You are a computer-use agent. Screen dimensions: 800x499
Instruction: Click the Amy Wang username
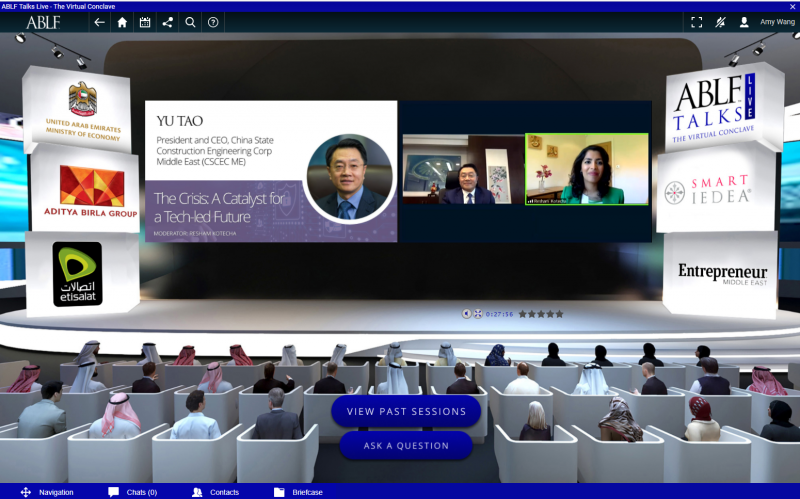click(777, 22)
